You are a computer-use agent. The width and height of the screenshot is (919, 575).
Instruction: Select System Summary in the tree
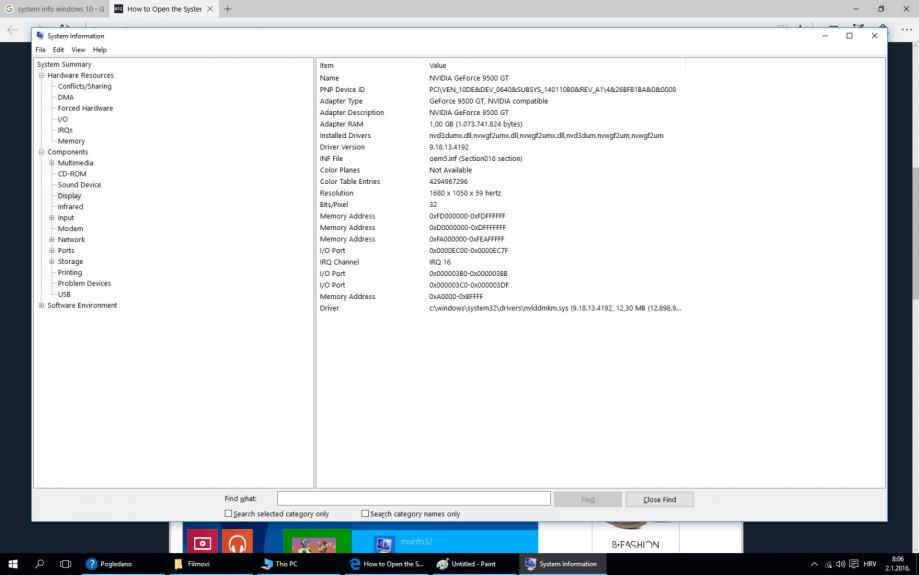[64, 64]
